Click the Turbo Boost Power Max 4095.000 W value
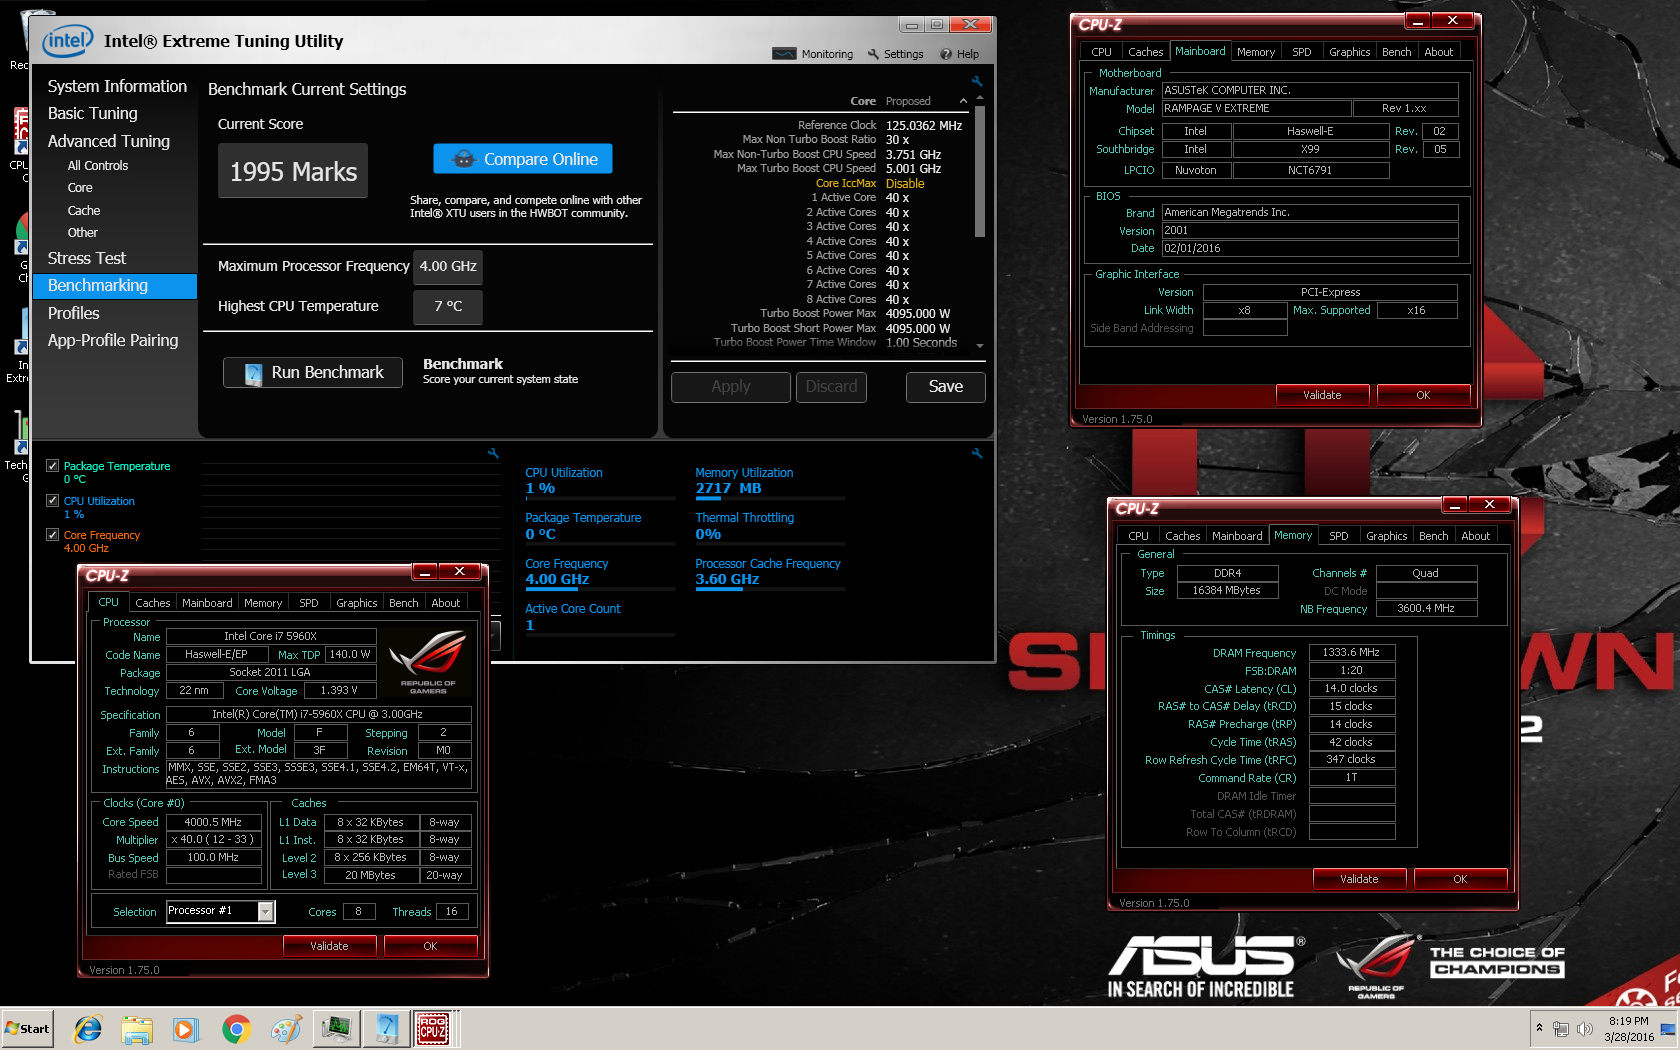Screen dimensions: 1680x1050 tap(917, 314)
